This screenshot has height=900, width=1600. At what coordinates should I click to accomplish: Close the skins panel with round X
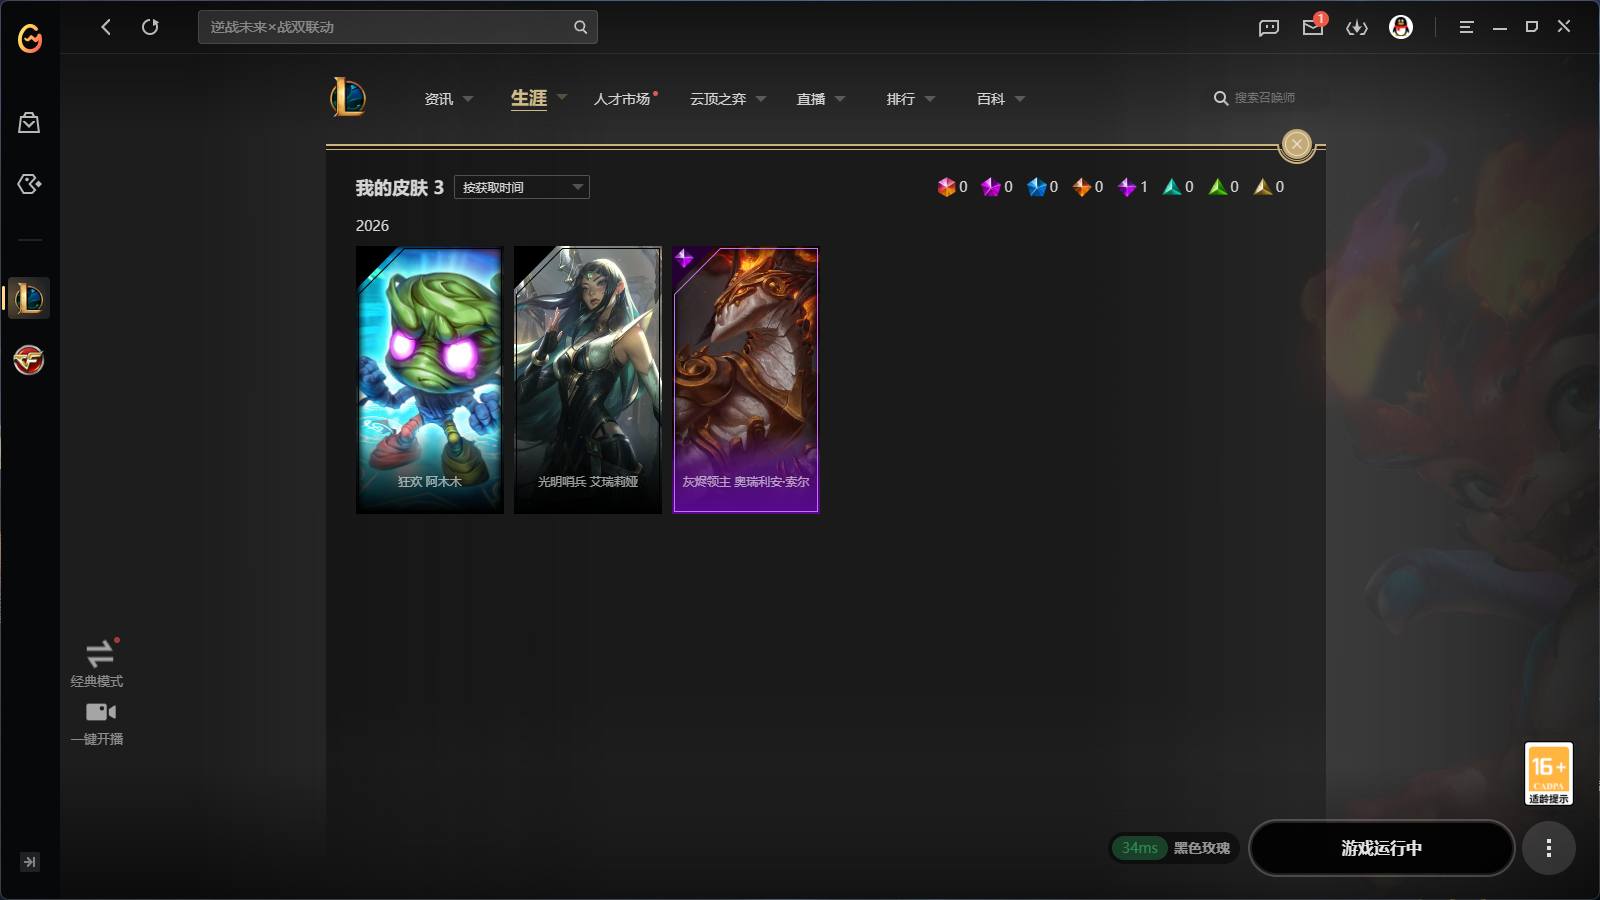click(1297, 145)
